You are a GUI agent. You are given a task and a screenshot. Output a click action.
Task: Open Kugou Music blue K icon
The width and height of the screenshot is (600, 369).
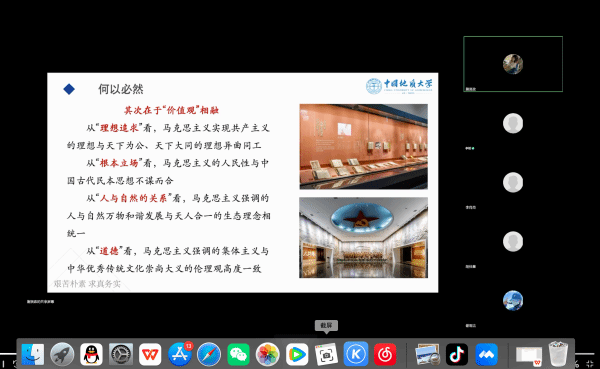tap(356, 354)
